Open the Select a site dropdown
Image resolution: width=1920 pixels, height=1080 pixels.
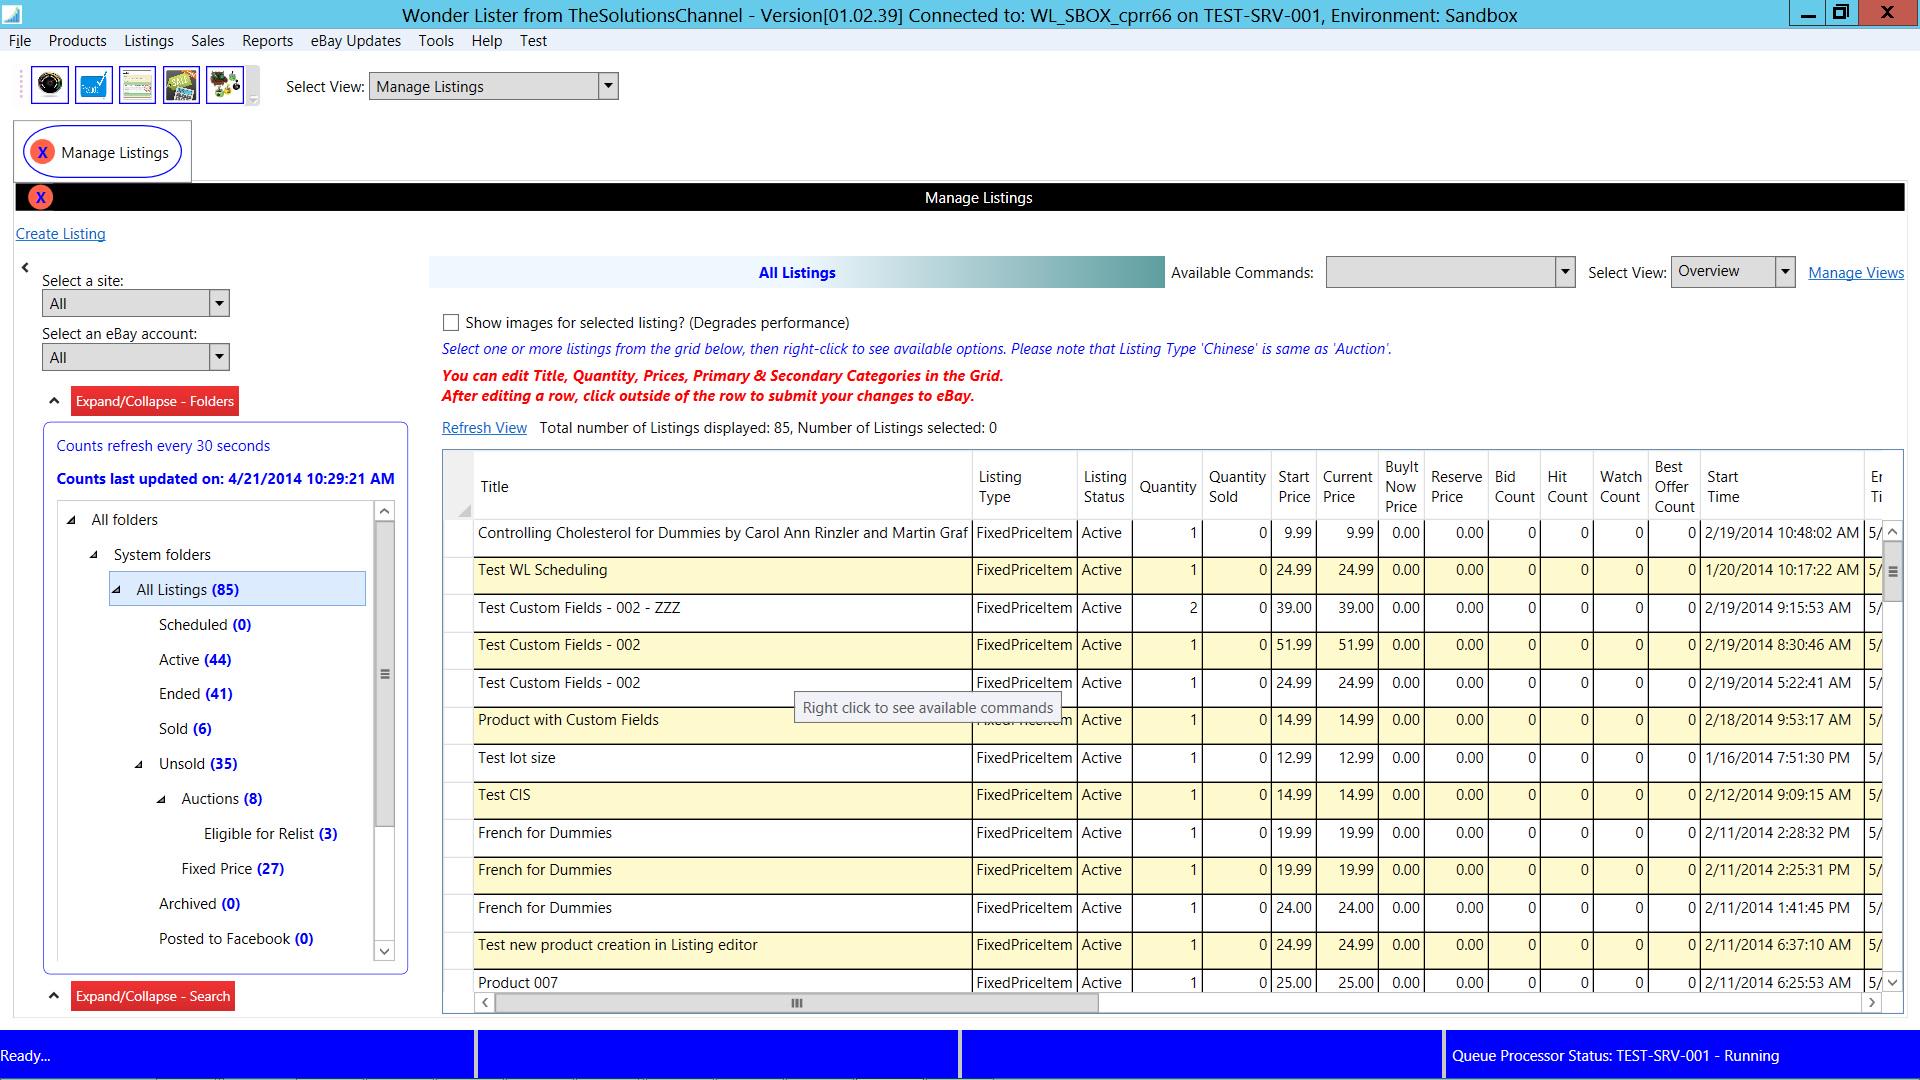coord(219,303)
